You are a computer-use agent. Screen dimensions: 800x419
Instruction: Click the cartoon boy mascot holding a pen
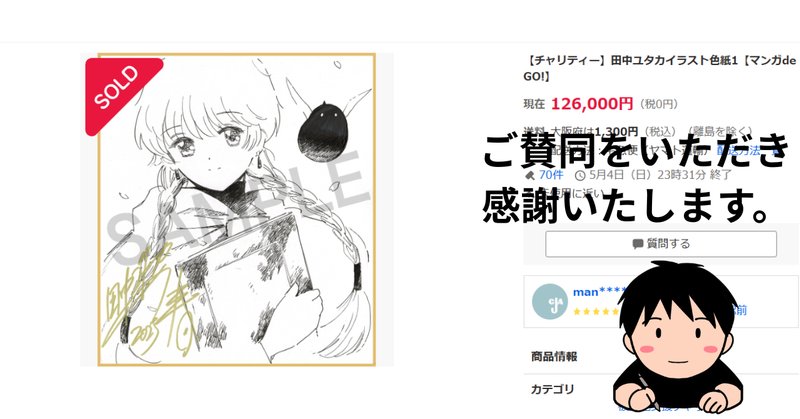tap(678, 337)
